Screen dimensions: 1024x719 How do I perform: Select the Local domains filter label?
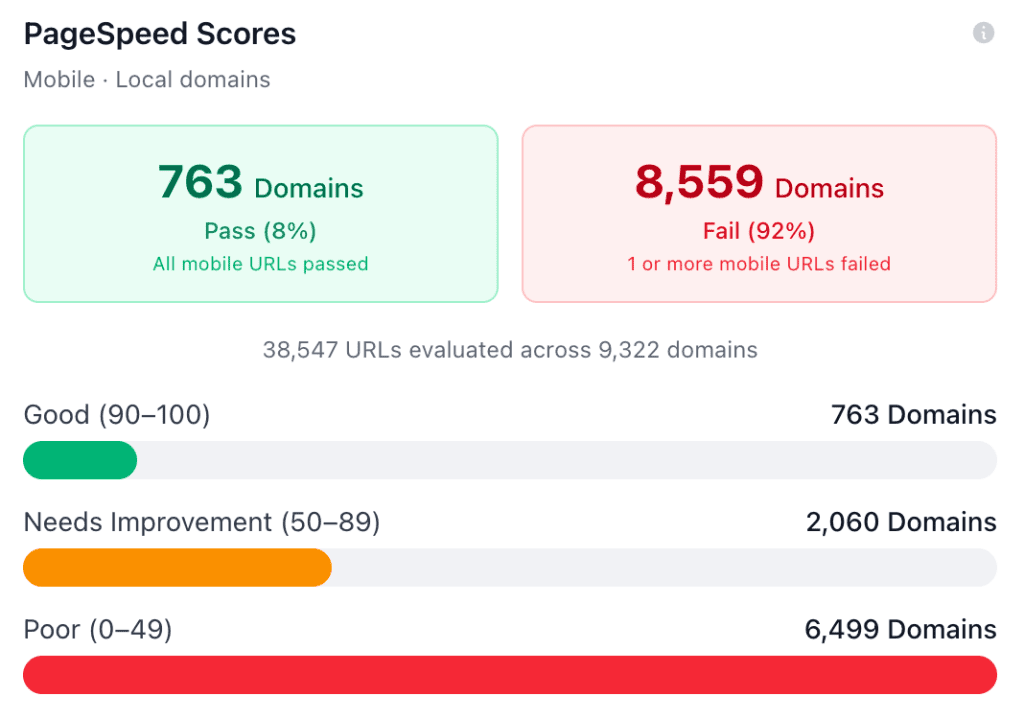tap(193, 79)
